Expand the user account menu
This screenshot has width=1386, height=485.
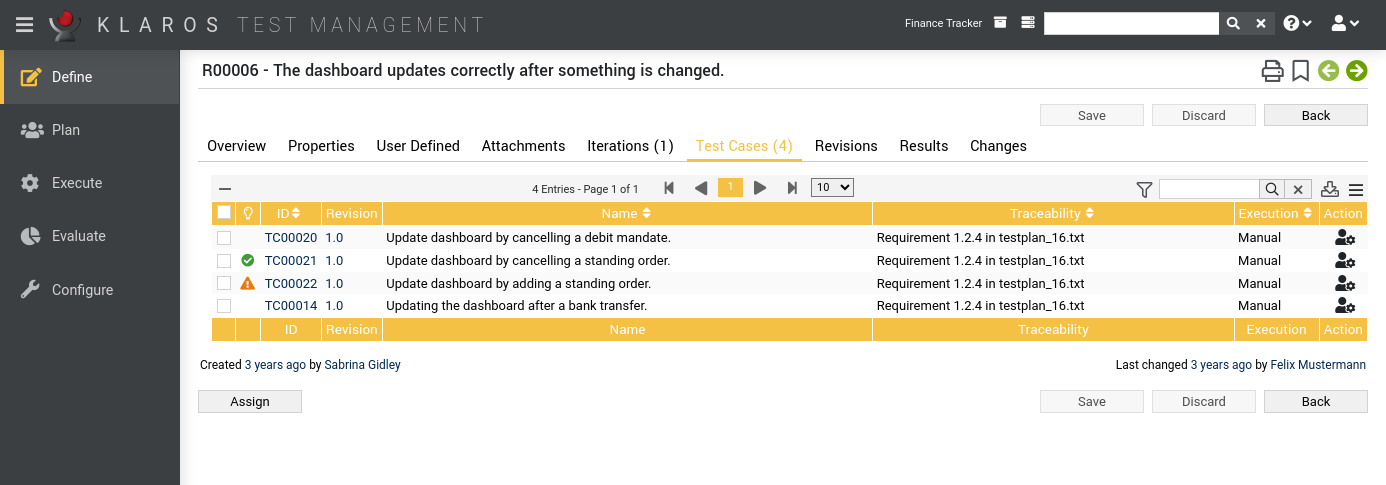pyautogui.click(x=1345, y=24)
